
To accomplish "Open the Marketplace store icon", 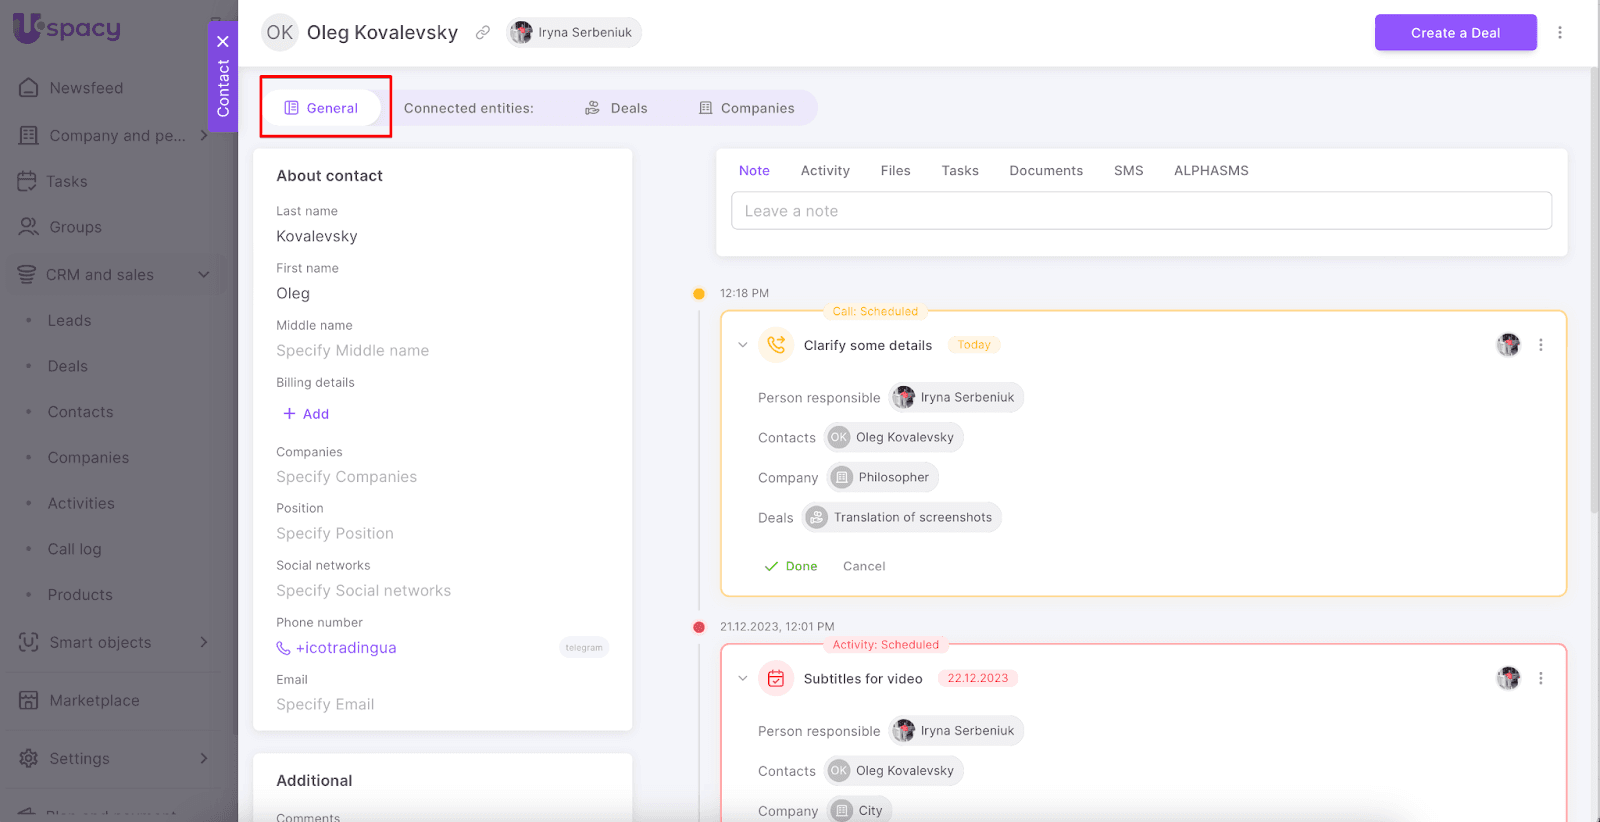I will tap(29, 701).
